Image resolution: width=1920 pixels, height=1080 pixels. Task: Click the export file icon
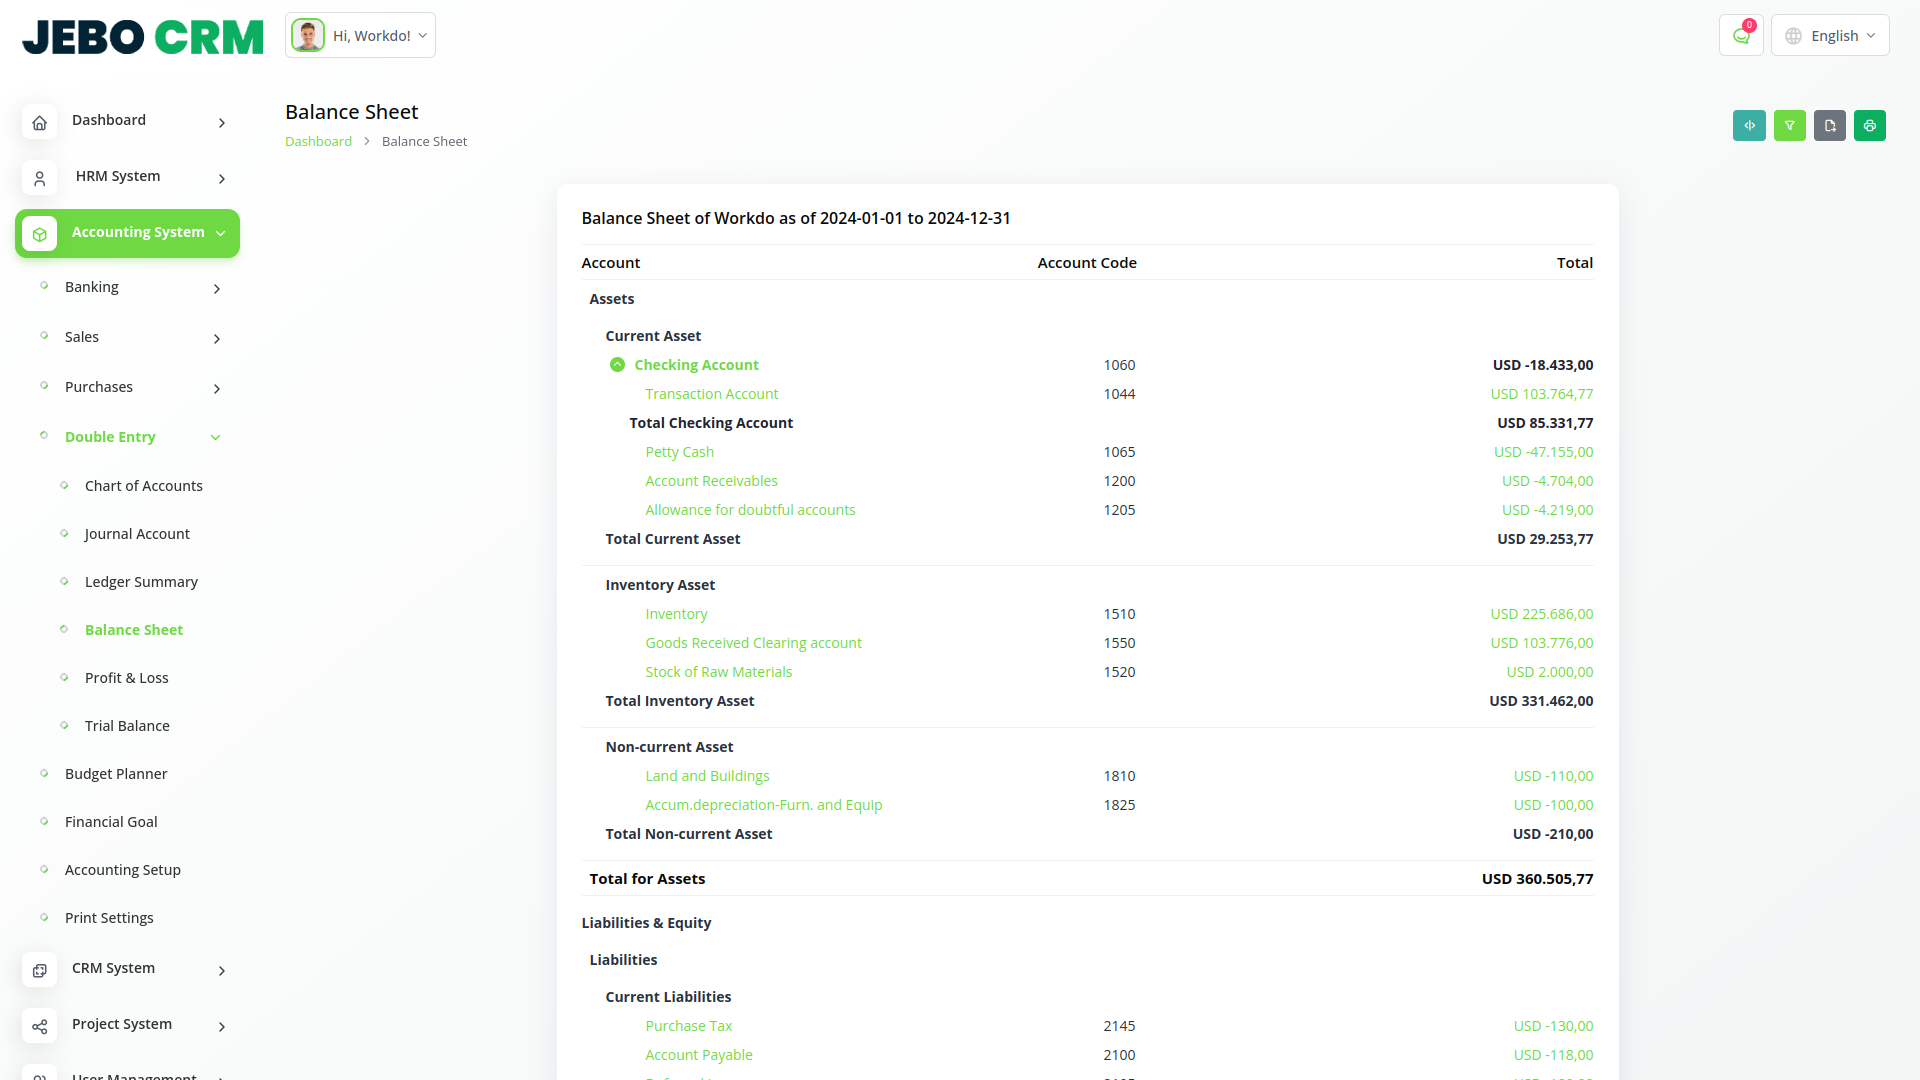(x=1829, y=126)
